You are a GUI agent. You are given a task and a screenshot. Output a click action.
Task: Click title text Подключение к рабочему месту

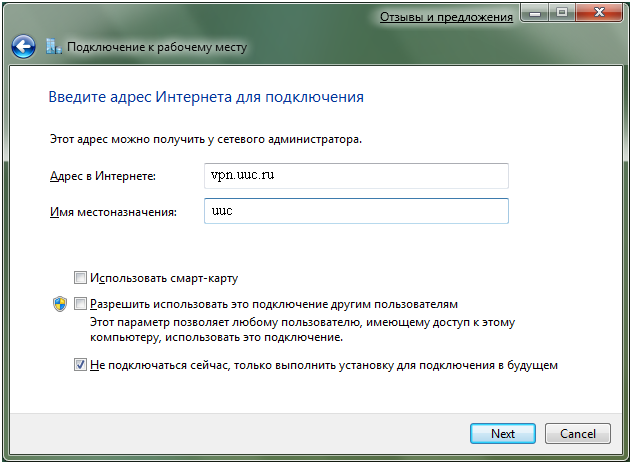coord(157,47)
